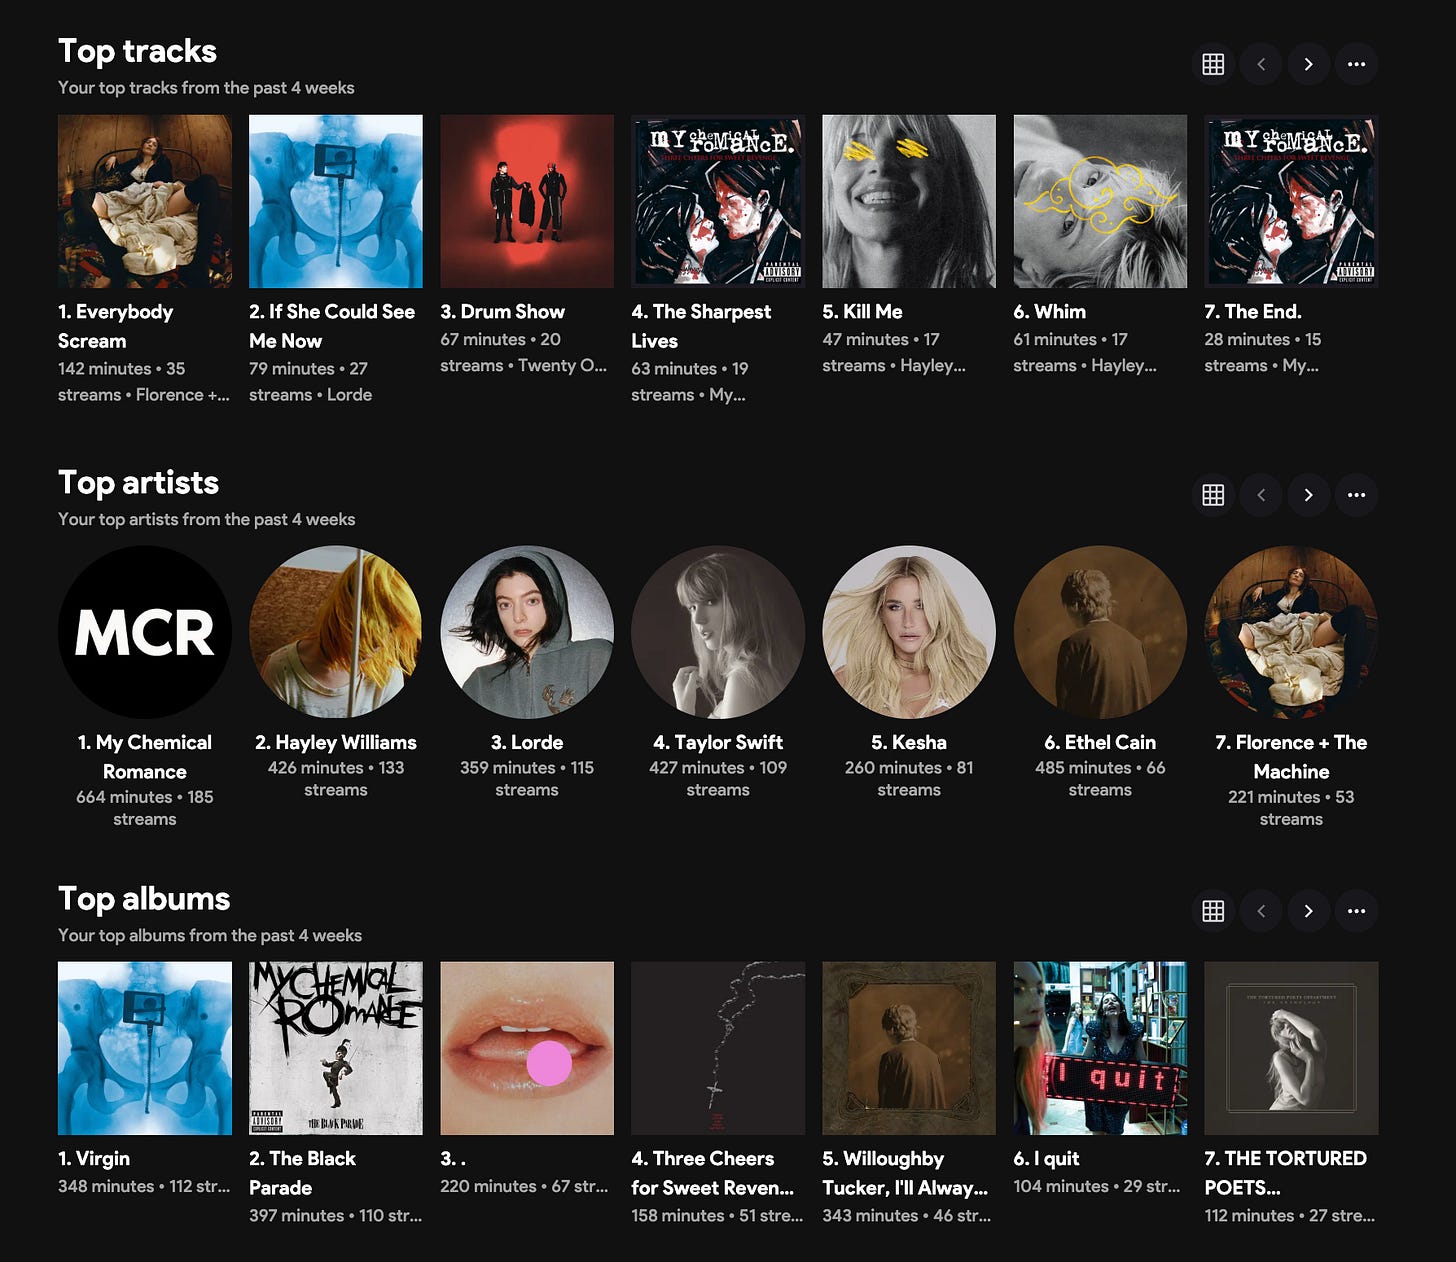Click '4. Three Cheers for Sweet Reven...' title
Image resolution: width=1456 pixels, height=1262 pixels.
[x=712, y=1173]
